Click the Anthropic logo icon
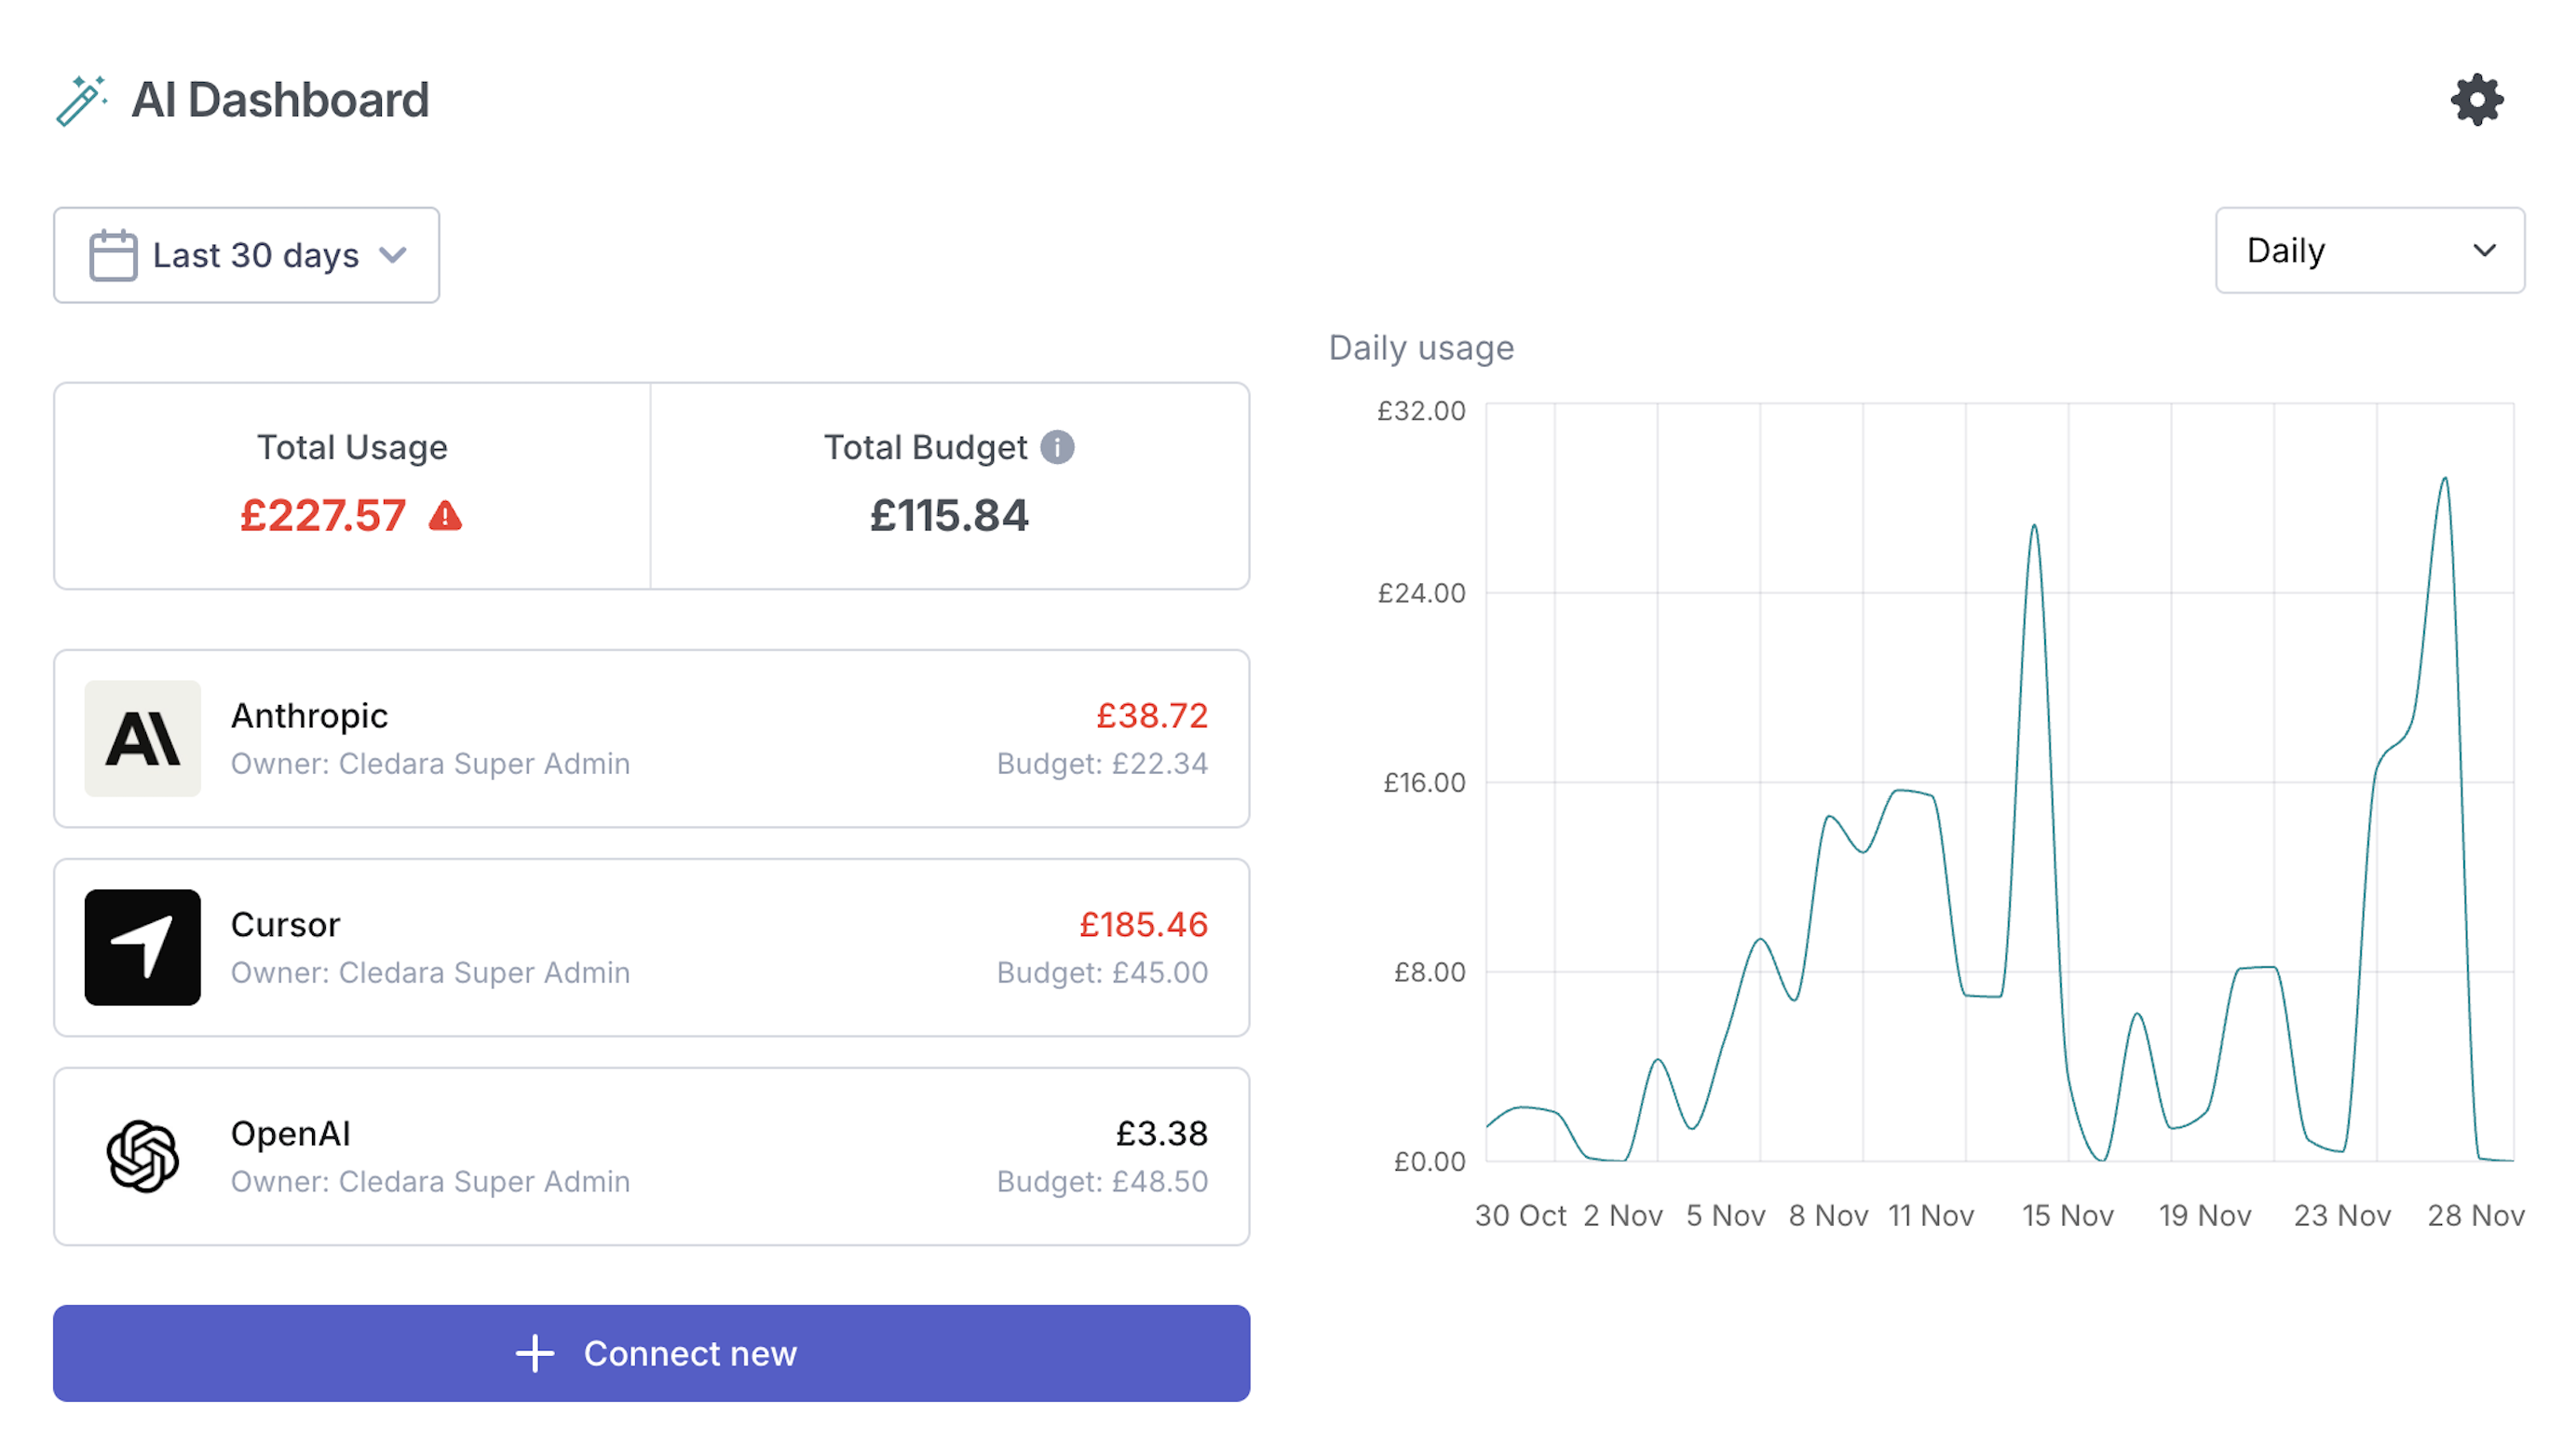Screen dimensions: 2576x1453 pyautogui.click(x=143, y=739)
